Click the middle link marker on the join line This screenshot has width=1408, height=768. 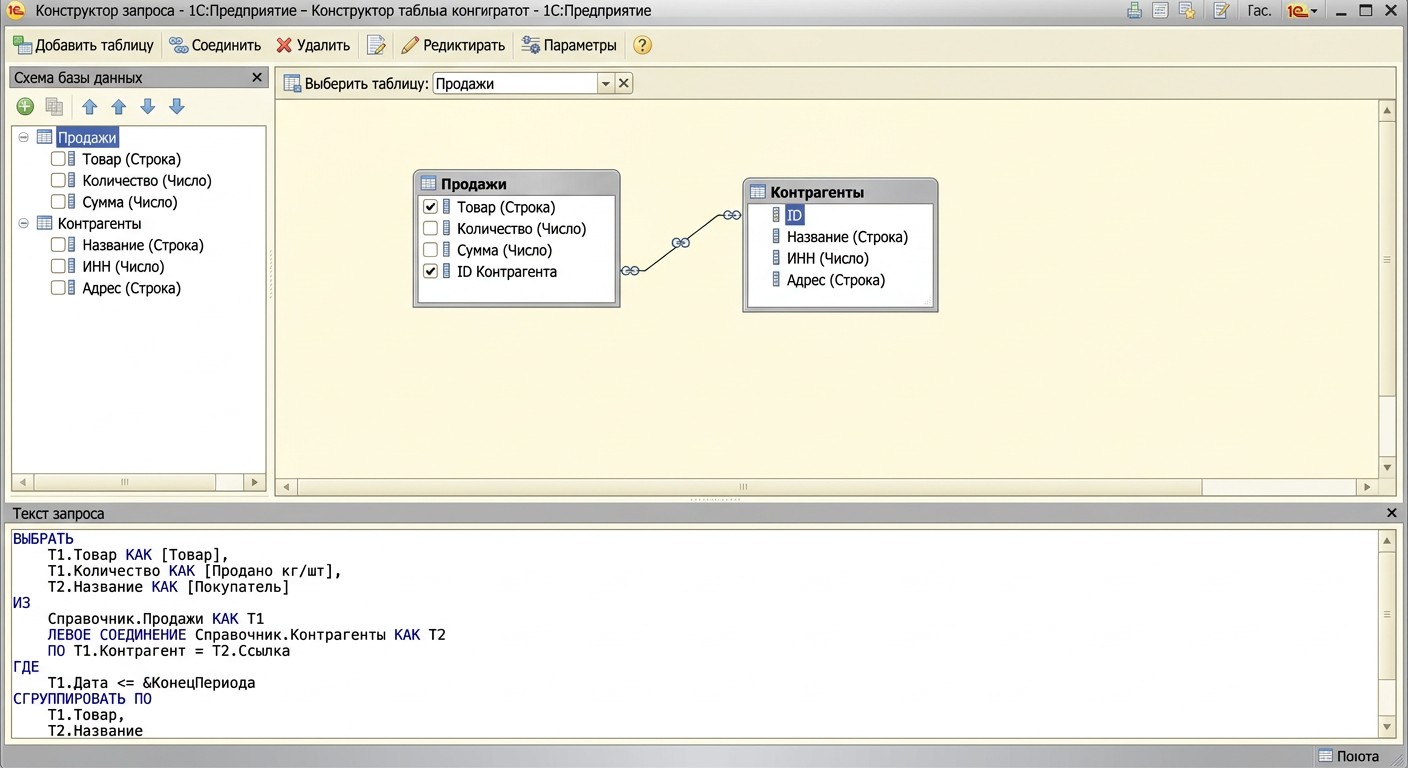tap(681, 243)
